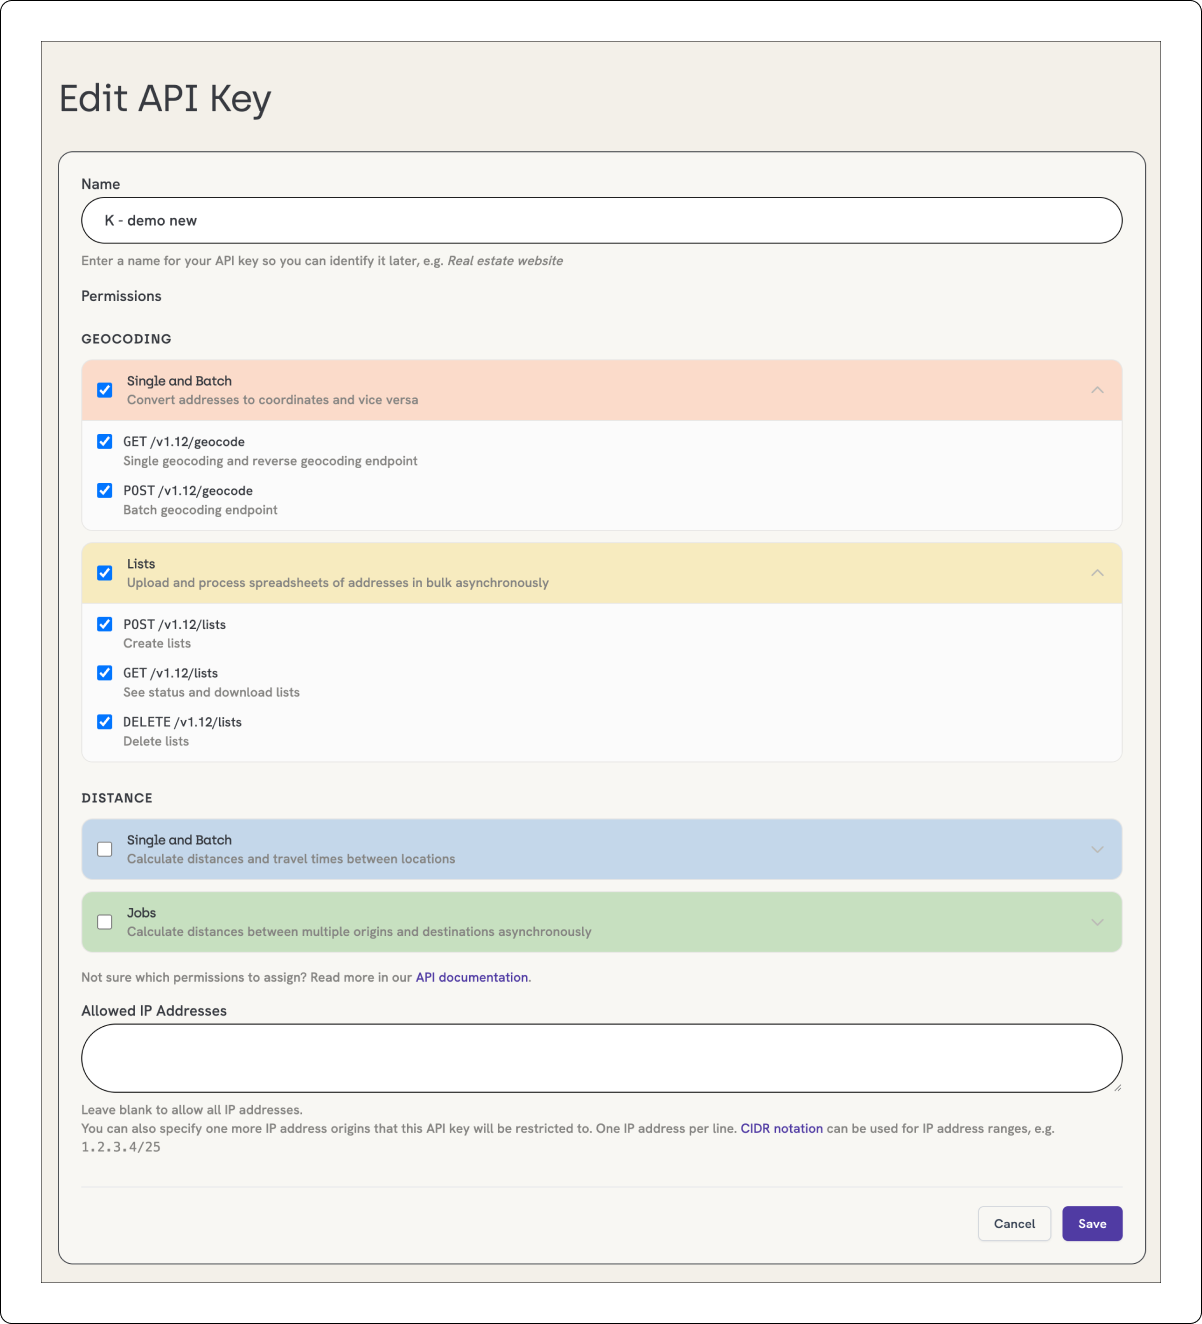The image size is (1202, 1324).
Task: Toggle POST /v1.12/lists checkbox
Action: [104, 624]
